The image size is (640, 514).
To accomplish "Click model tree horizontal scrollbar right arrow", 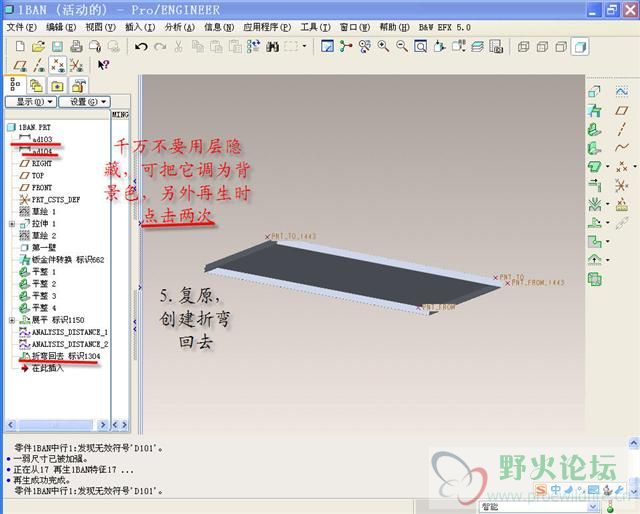I will tap(103, 425).
